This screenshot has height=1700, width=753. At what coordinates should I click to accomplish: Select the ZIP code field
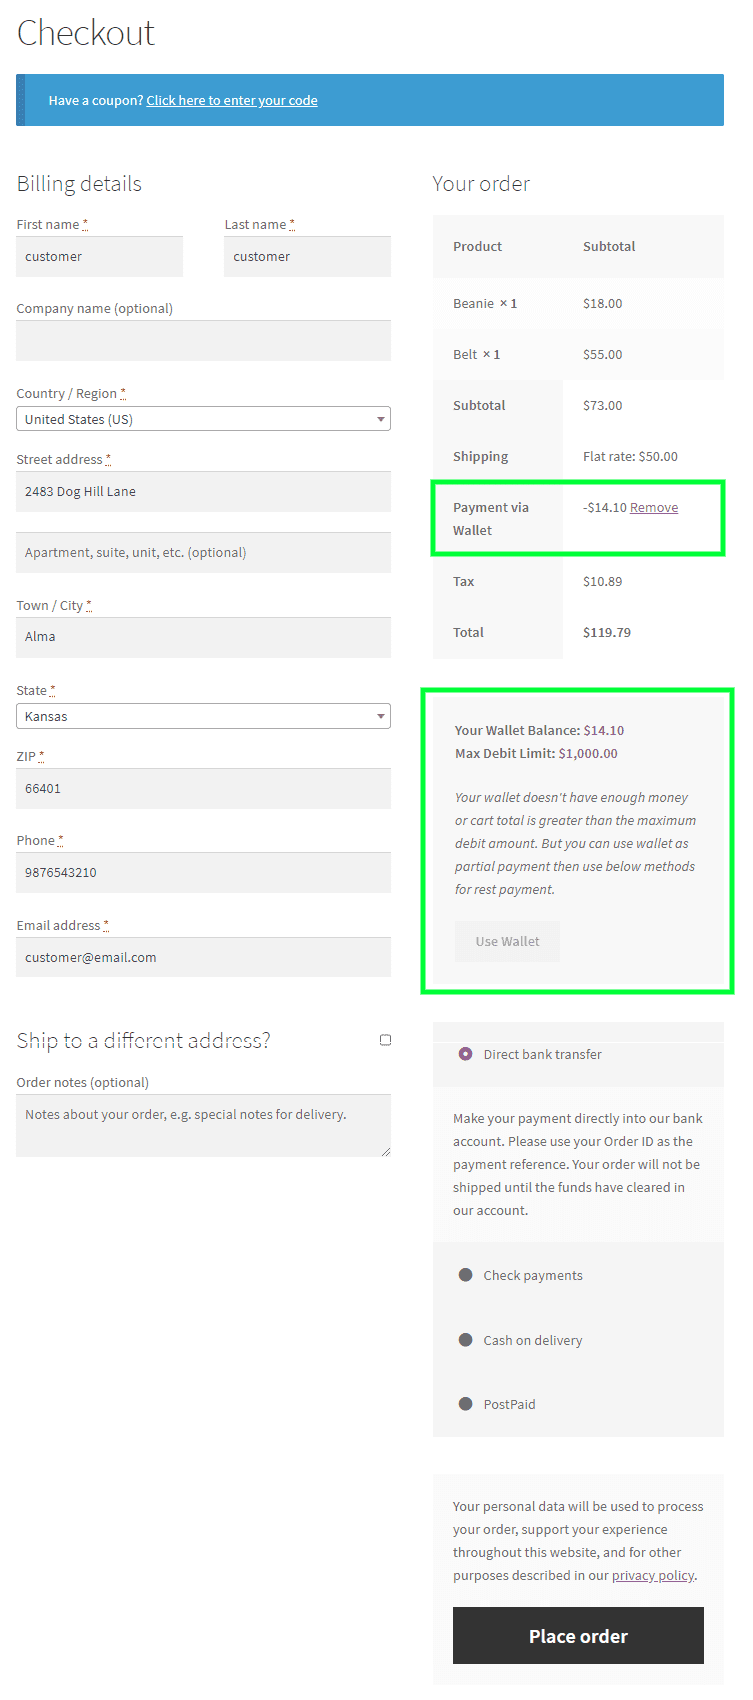[x=203, y=788]
